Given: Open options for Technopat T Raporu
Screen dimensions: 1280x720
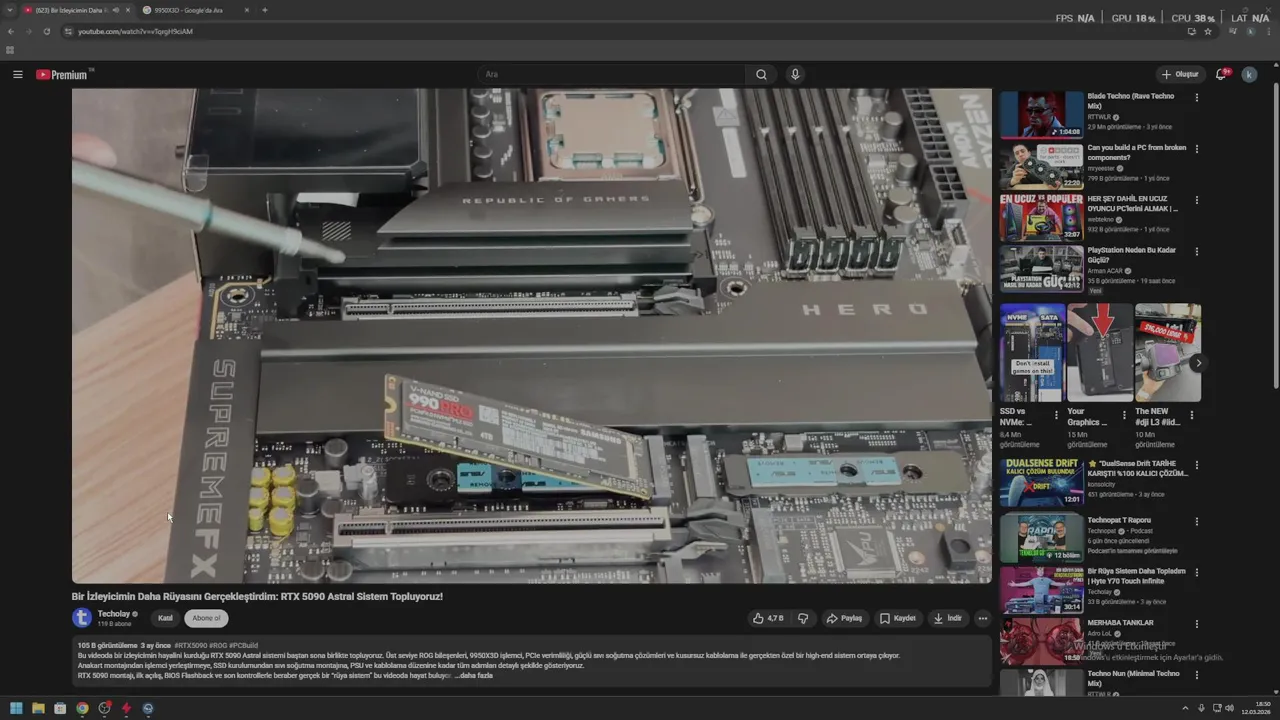Looking at the screenshot, I should (x=1197, y=521).
